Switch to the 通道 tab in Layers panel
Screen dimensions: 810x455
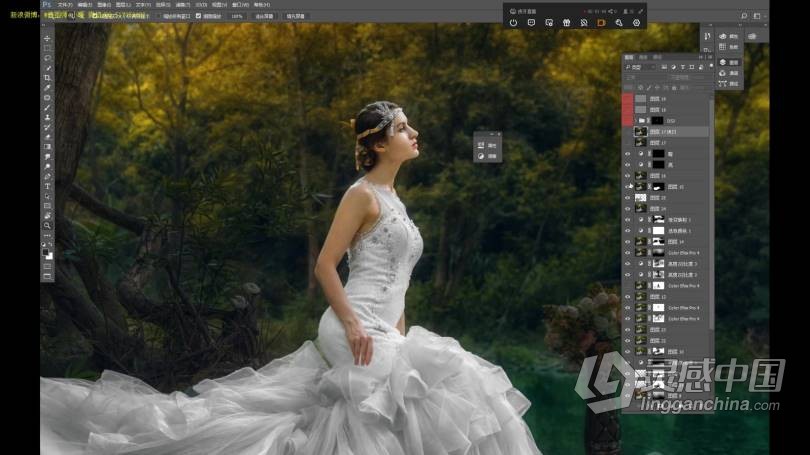tap(643, 57)
